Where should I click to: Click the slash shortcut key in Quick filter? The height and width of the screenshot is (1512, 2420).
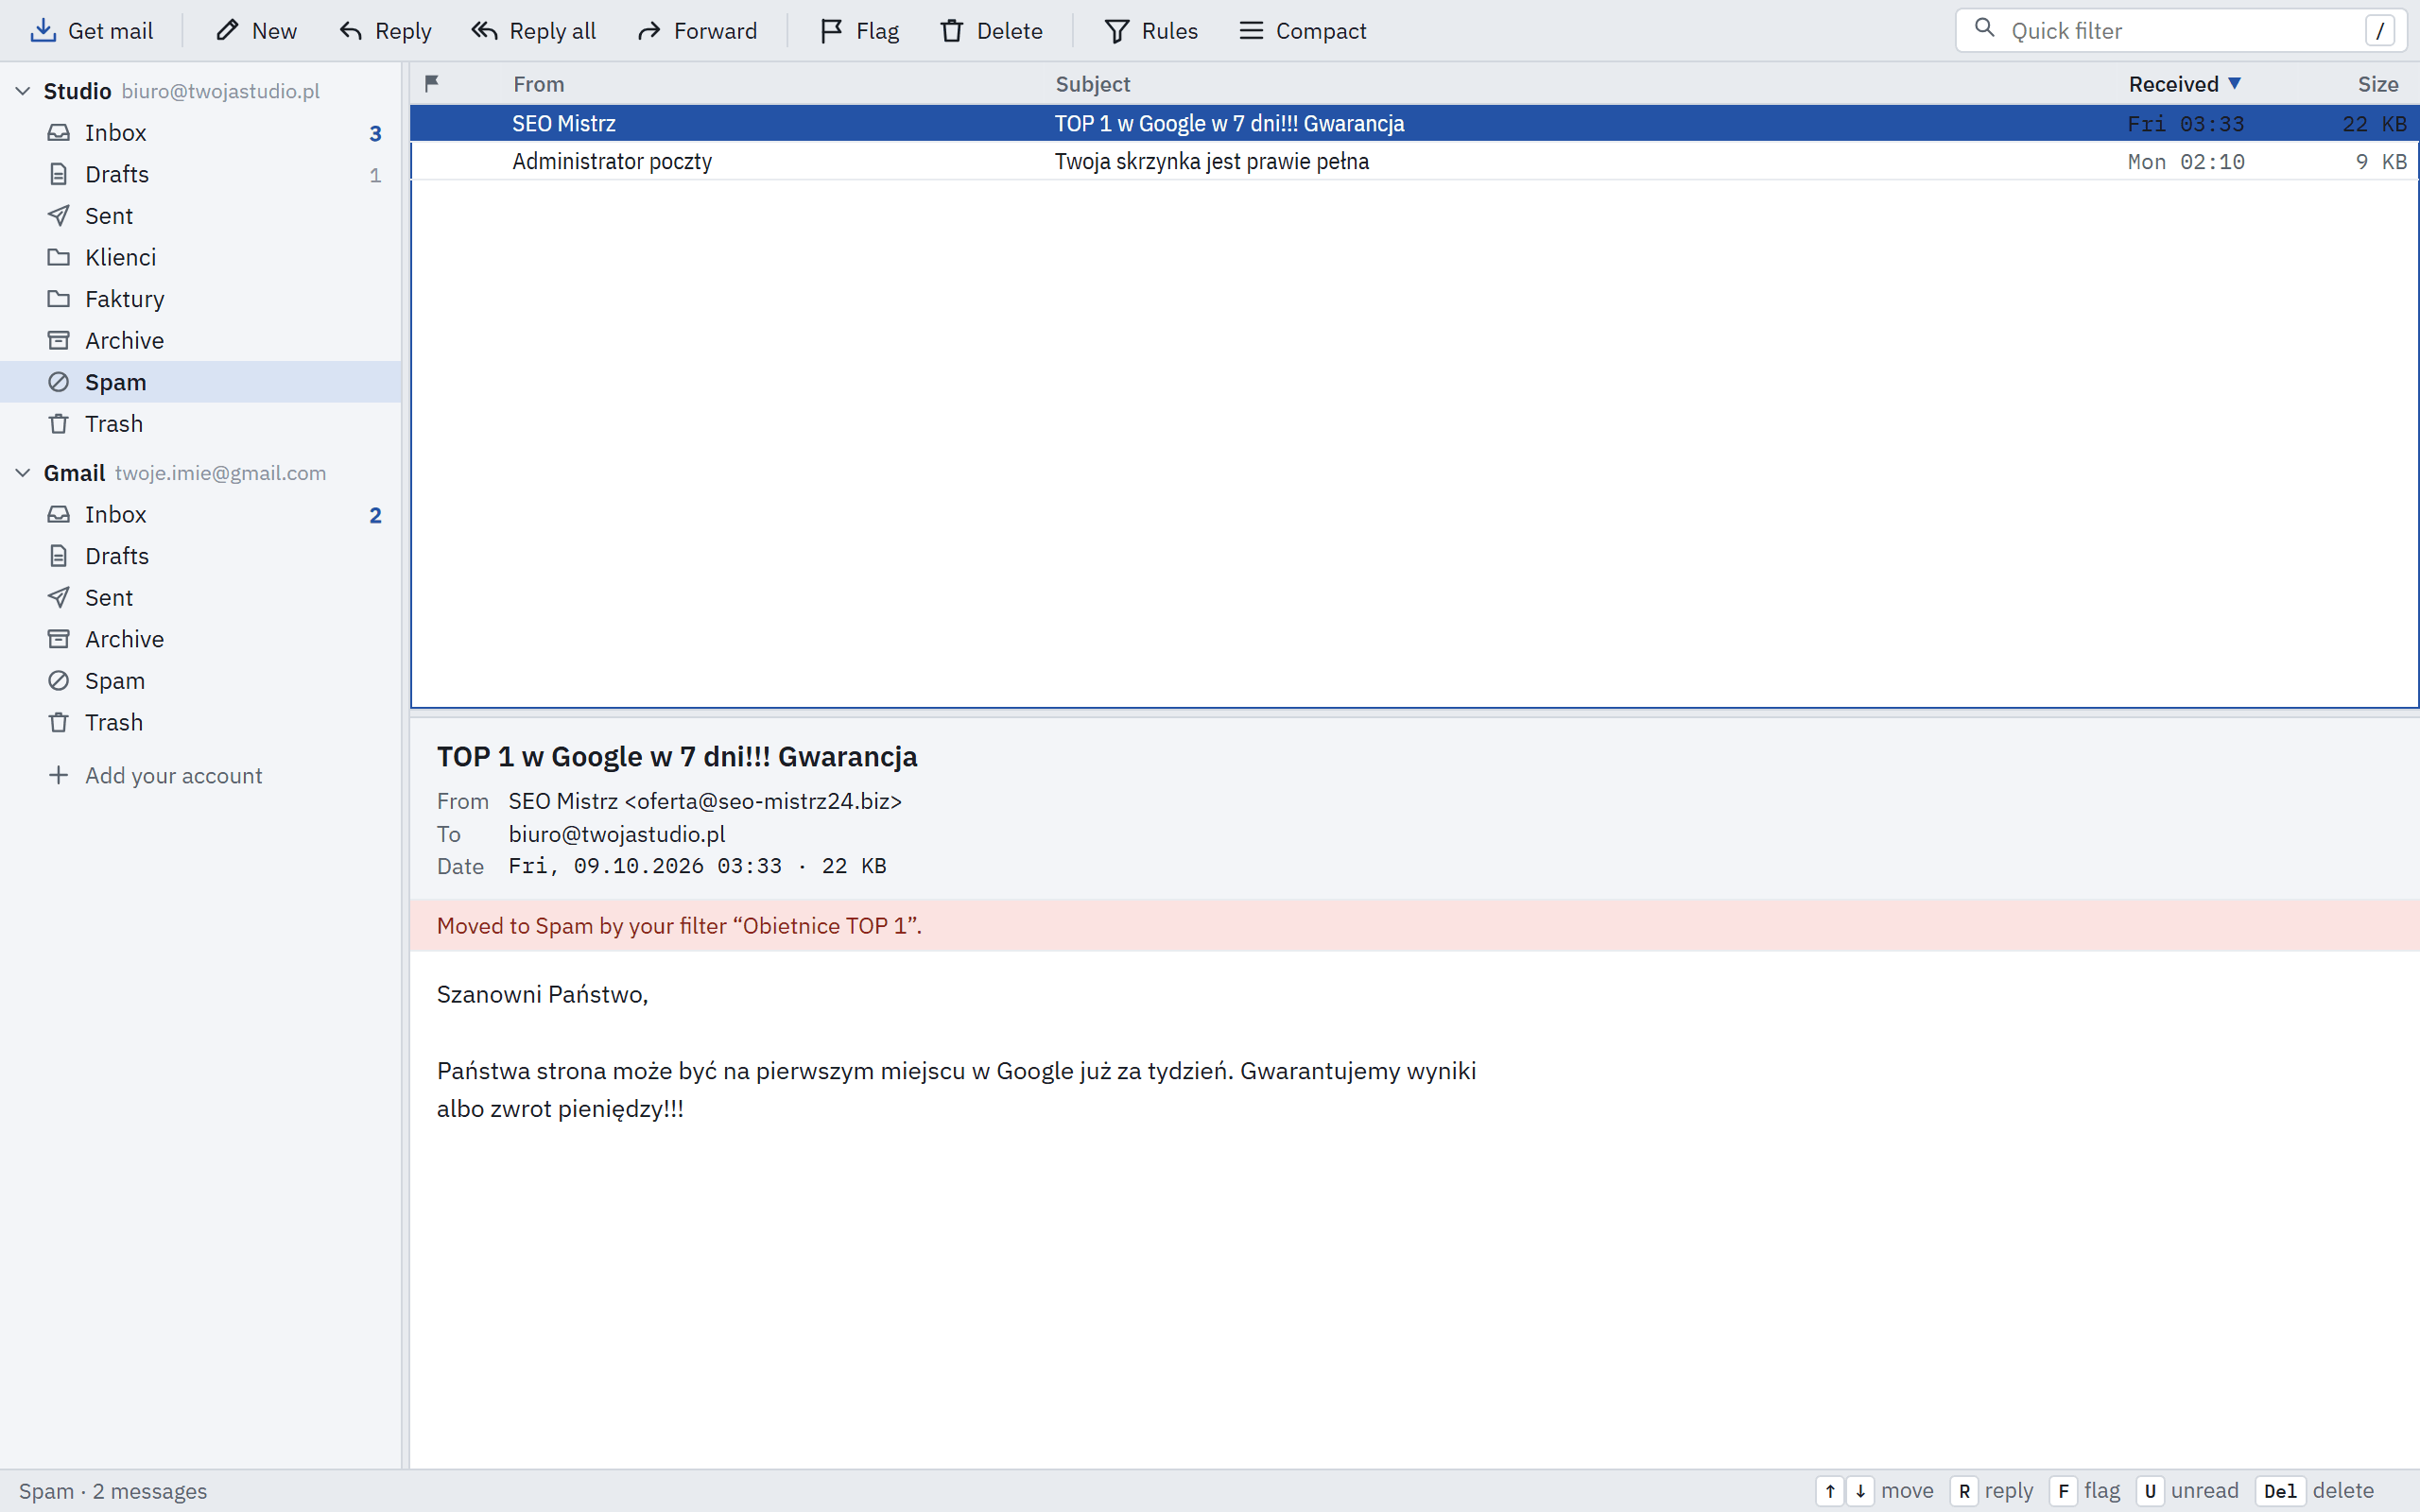[x=2380, y=31]
